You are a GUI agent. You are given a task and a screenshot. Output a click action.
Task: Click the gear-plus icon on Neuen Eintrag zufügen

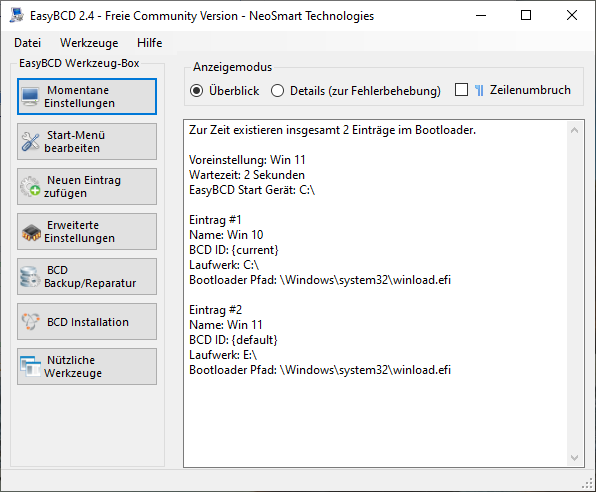[30, 186]
